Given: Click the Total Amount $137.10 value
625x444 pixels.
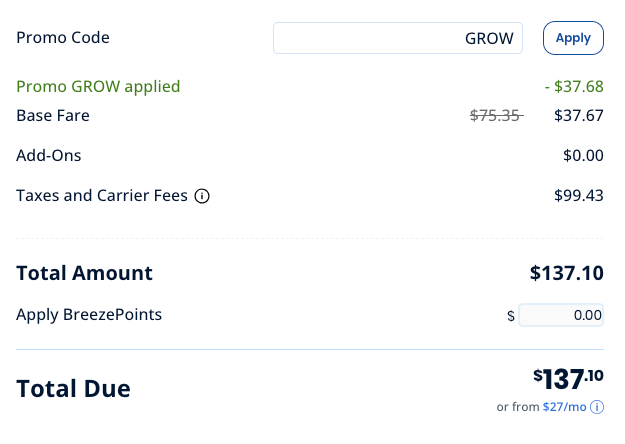Looking at the screenshot, I should tap(566, 273).
